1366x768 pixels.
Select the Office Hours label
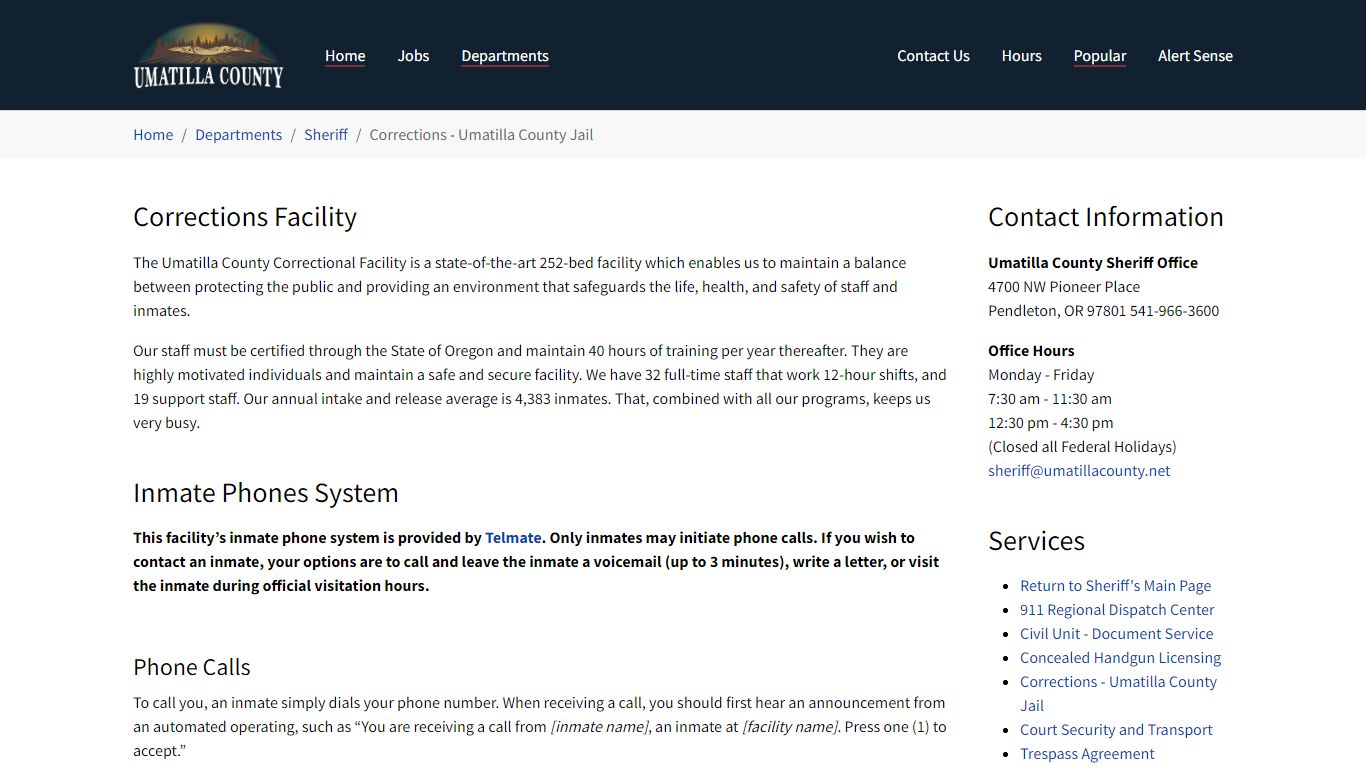click(1031, 351)
